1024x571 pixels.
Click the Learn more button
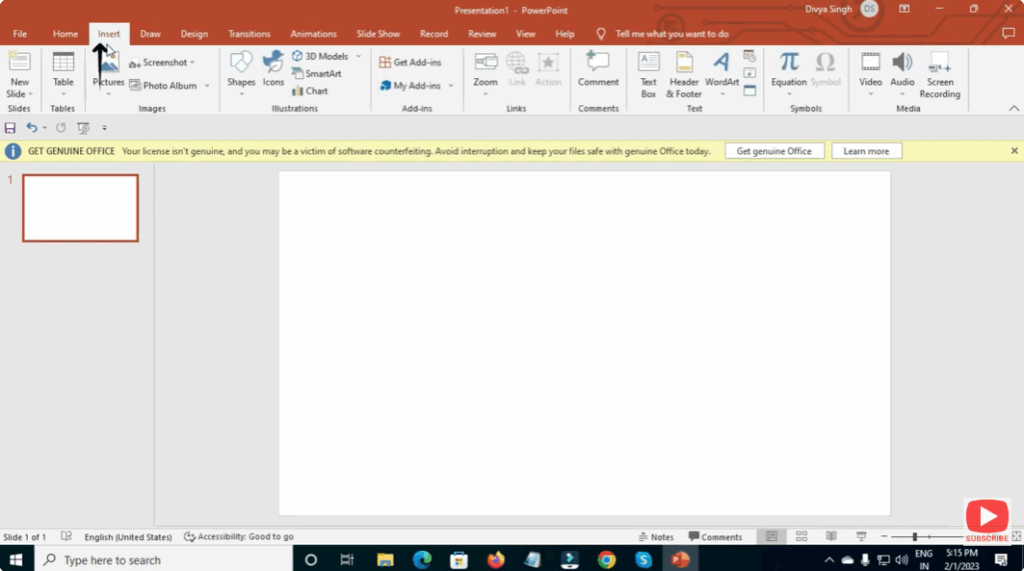866,151
